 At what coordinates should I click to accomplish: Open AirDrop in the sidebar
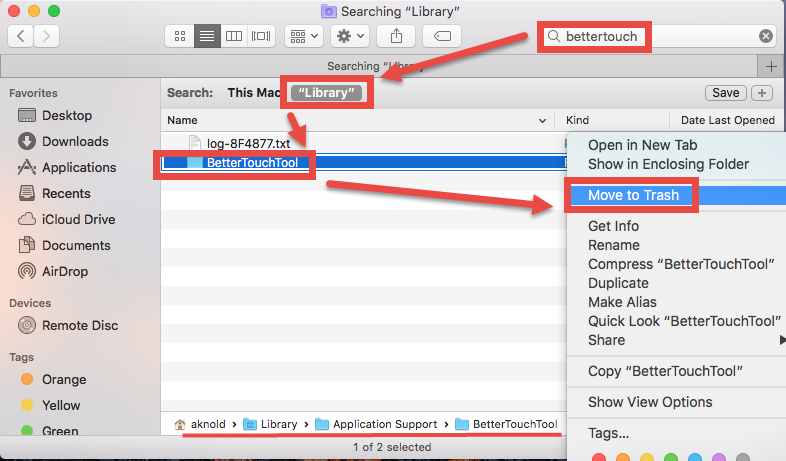[65, 272]
